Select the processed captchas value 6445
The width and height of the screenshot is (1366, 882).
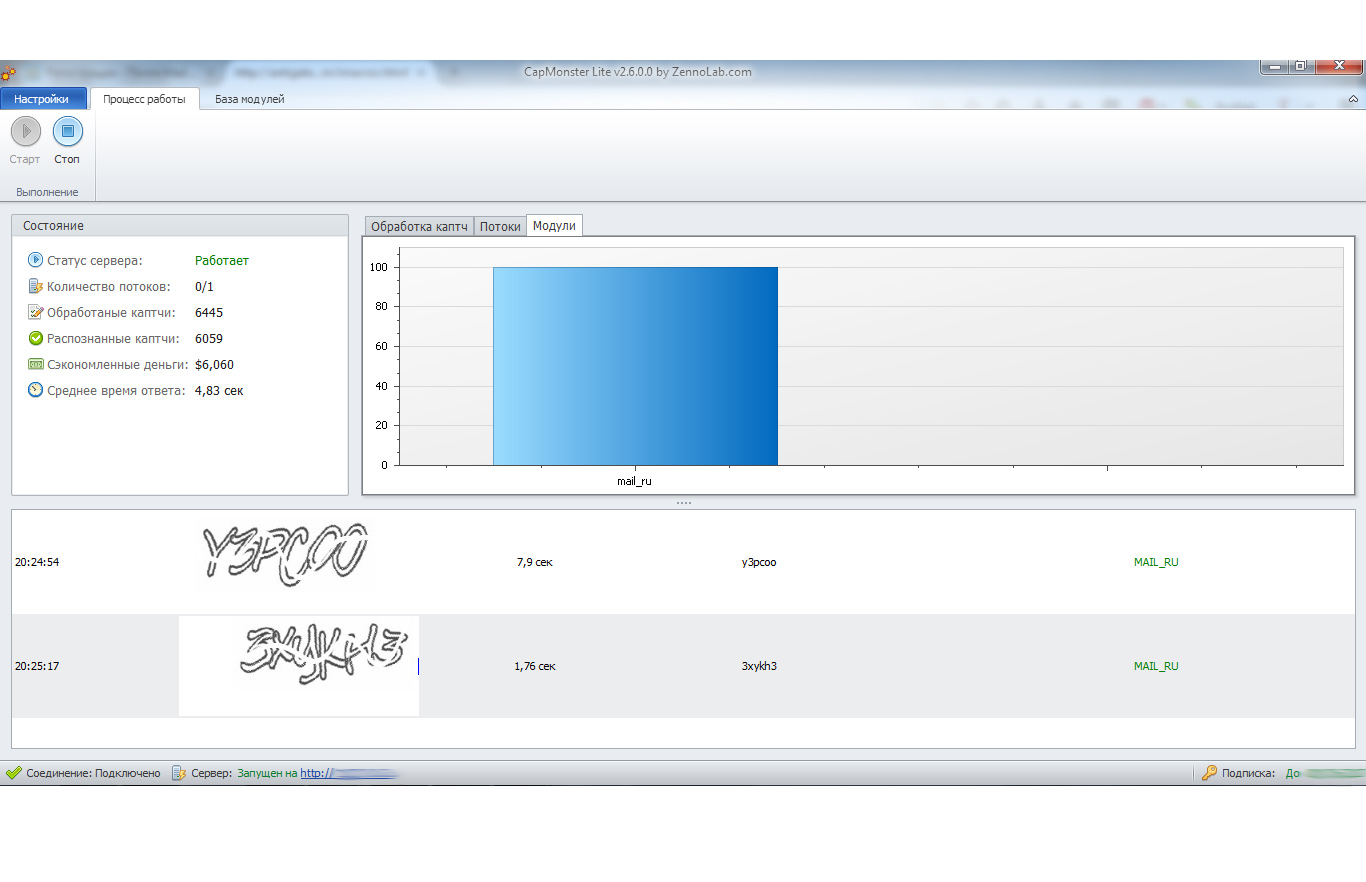(209, 312)
